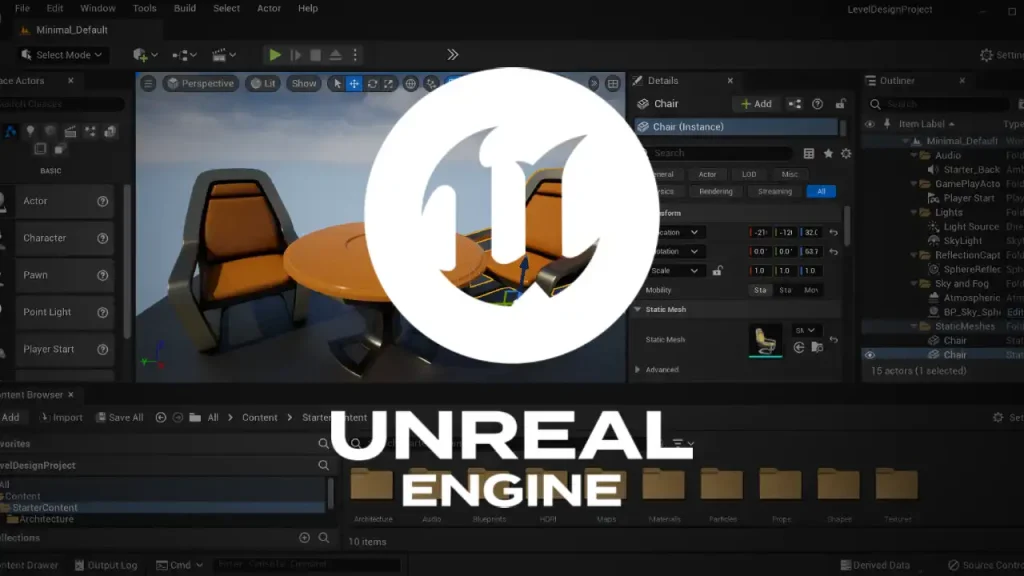Open the Actor menu
The image size is (1024, 576).
(268, 8)
